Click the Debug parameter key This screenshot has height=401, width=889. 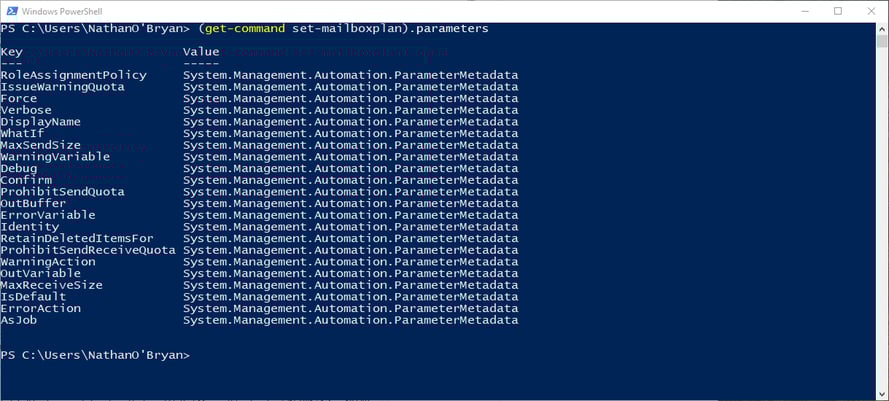[19, 168]
